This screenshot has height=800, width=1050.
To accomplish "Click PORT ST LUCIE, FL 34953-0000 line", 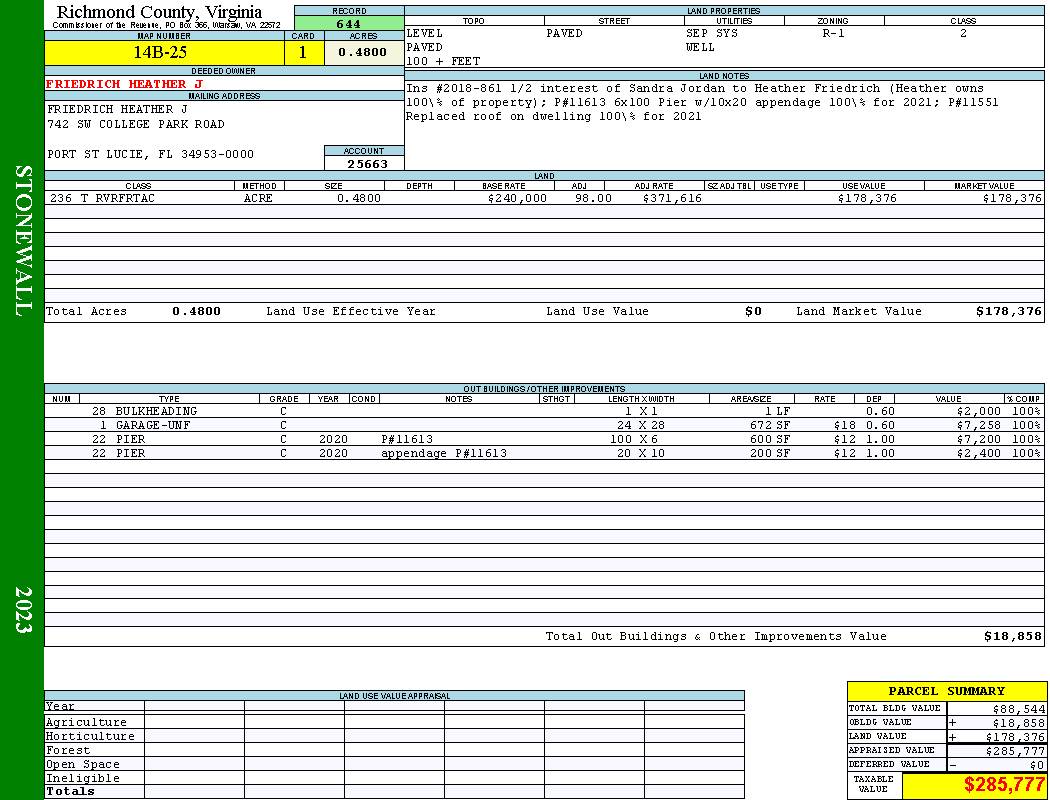I will tap(151, 155).
